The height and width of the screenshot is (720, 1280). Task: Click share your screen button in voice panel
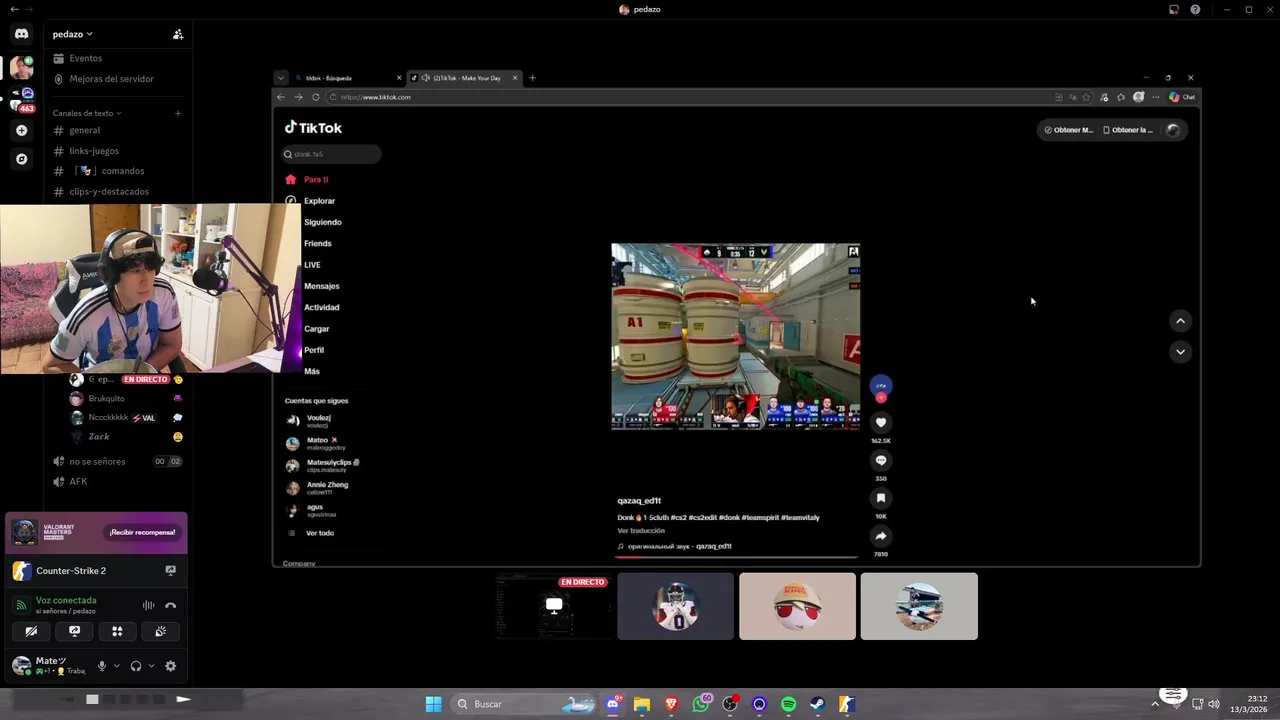pos(74,631)
